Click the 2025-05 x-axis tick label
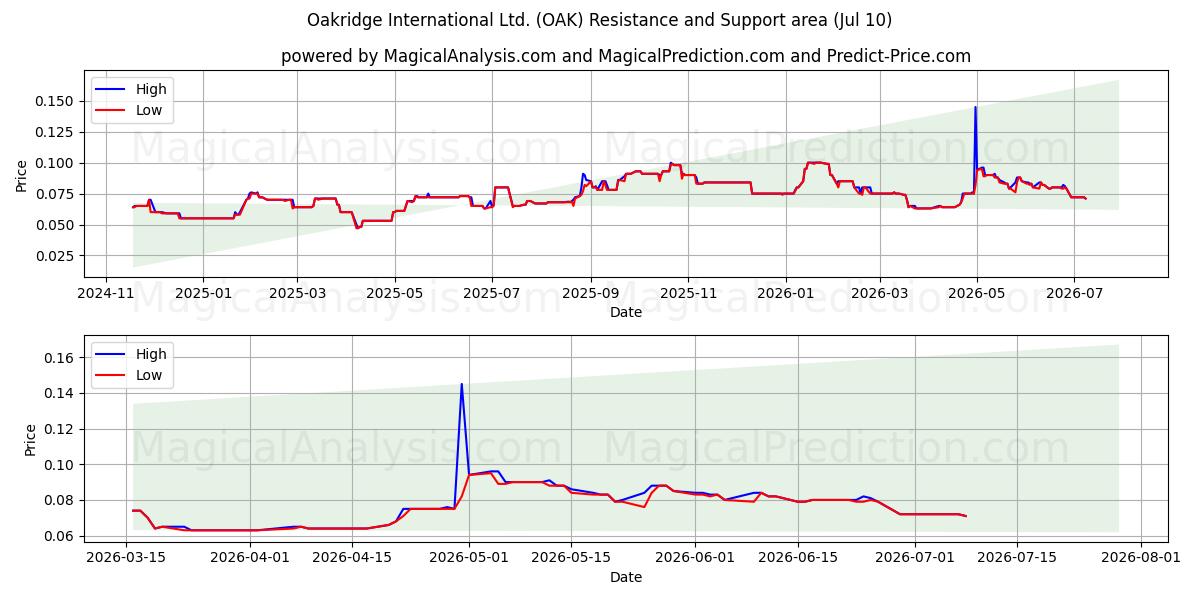Screen dimensions: 1200x600 coord(394,295)
